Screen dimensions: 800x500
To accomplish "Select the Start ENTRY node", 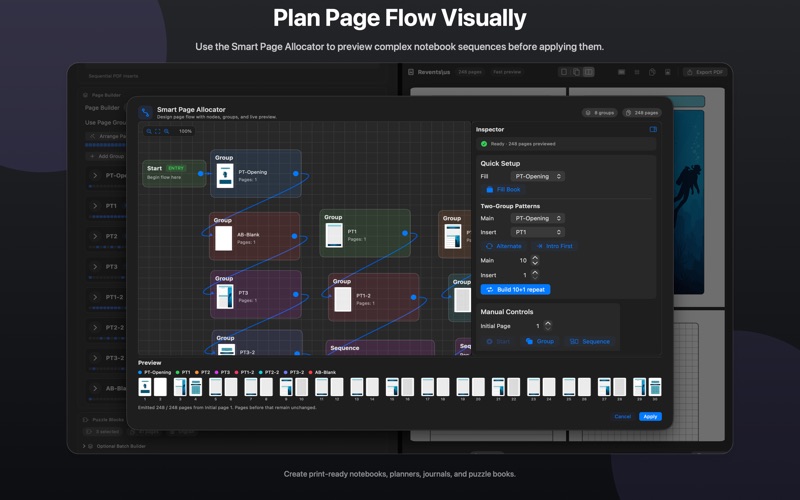I will tap(174, 173).
